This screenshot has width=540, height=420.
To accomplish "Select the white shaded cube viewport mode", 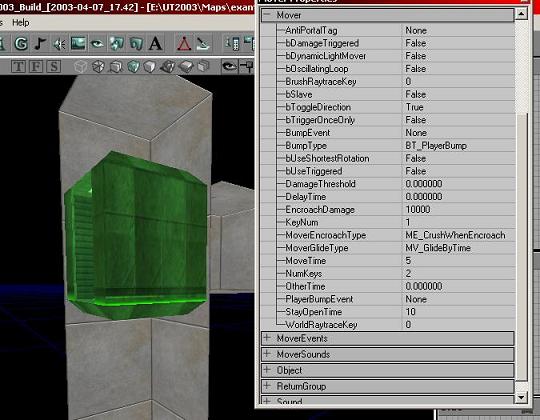I will tap(150, 66).
